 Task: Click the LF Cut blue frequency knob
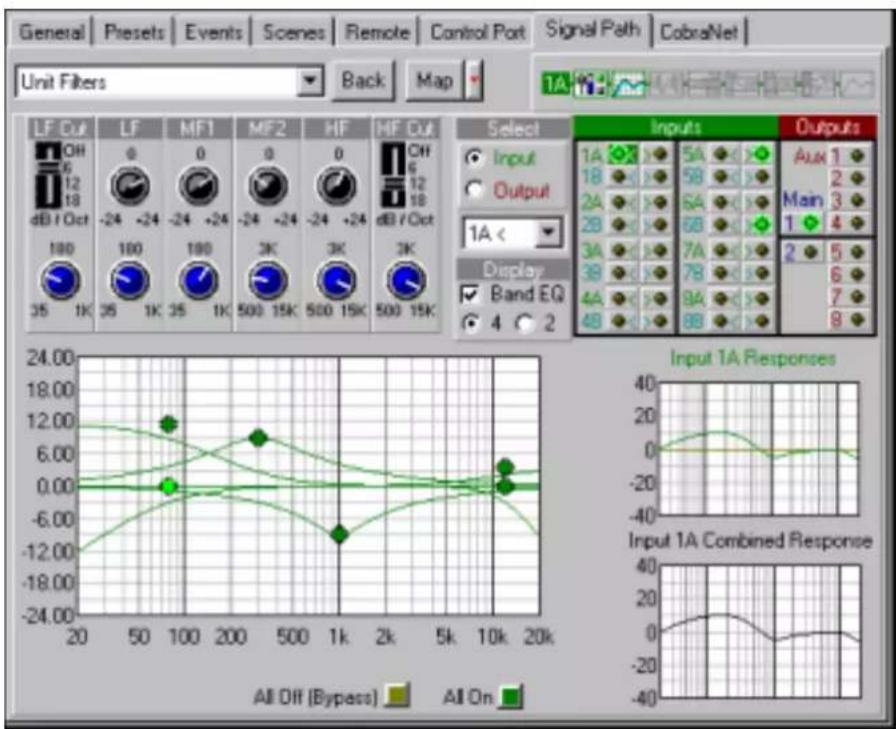coord(61,281)
